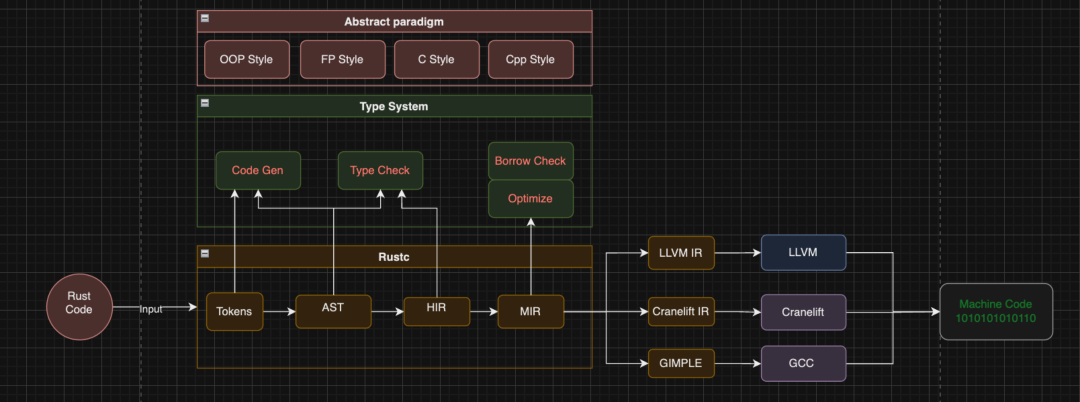Collapse the Abstract paradigm container
Screen dimensions: 1080x402
pyautogui.click(x=205, y=19)
